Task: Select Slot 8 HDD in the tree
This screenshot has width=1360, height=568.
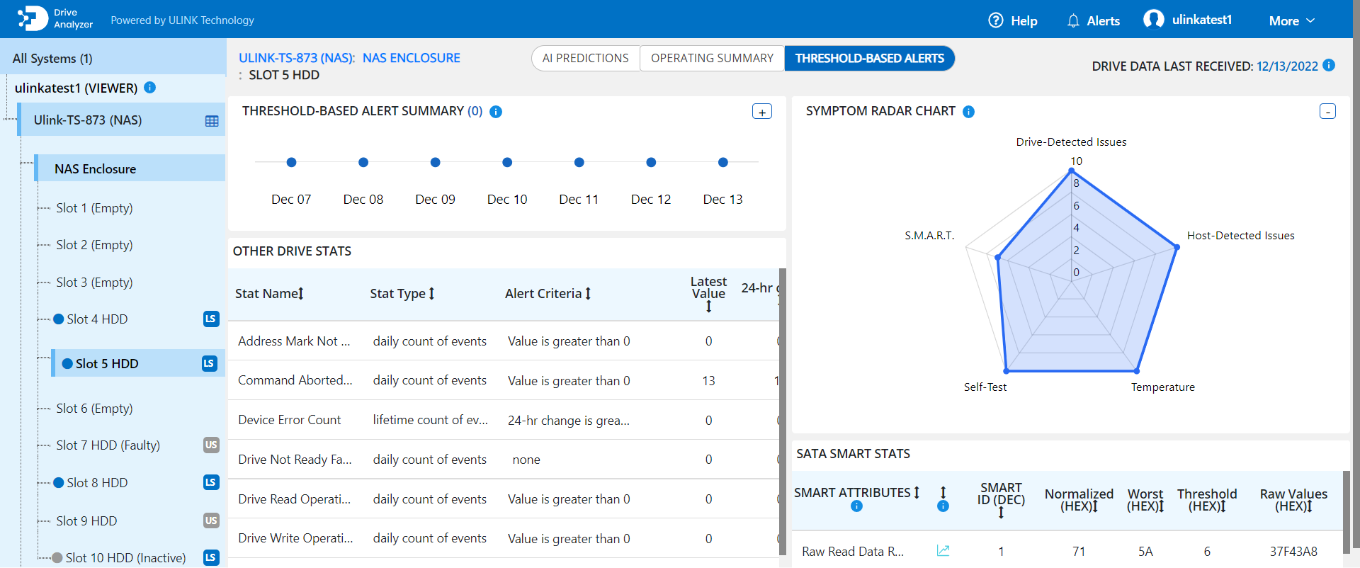Action: pyautogui.click(x=97, y=482)
